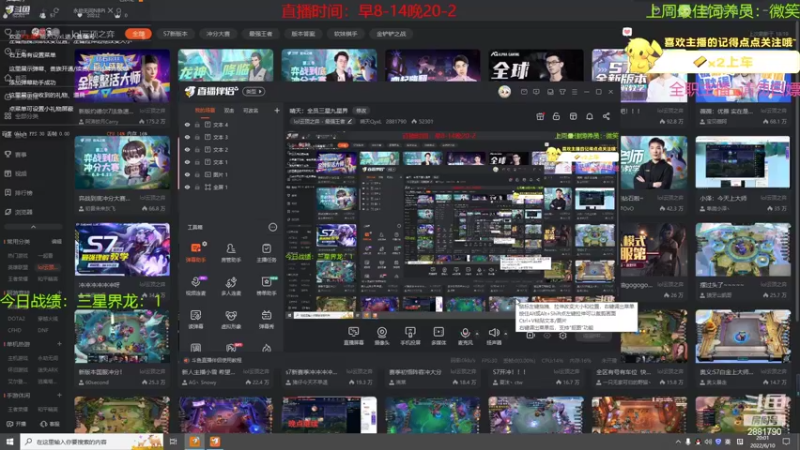Image resolution: width=800 pixels, height=450 pixels.
Task: Open the 弹幕助手 tool in the toolbox
Action: point(196,252)
